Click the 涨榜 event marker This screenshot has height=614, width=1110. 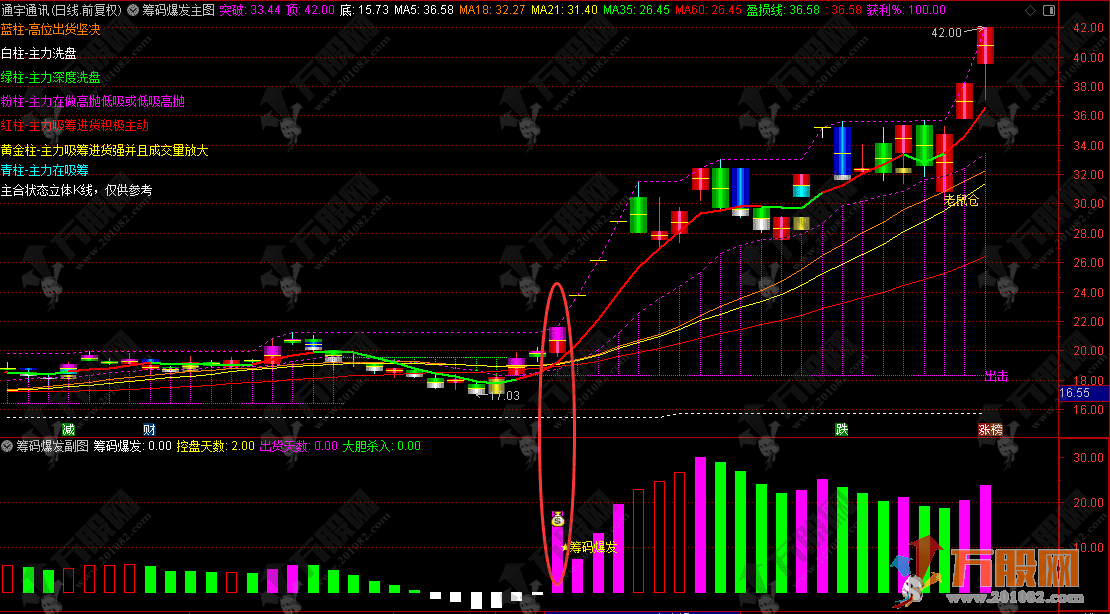point(990,429)
